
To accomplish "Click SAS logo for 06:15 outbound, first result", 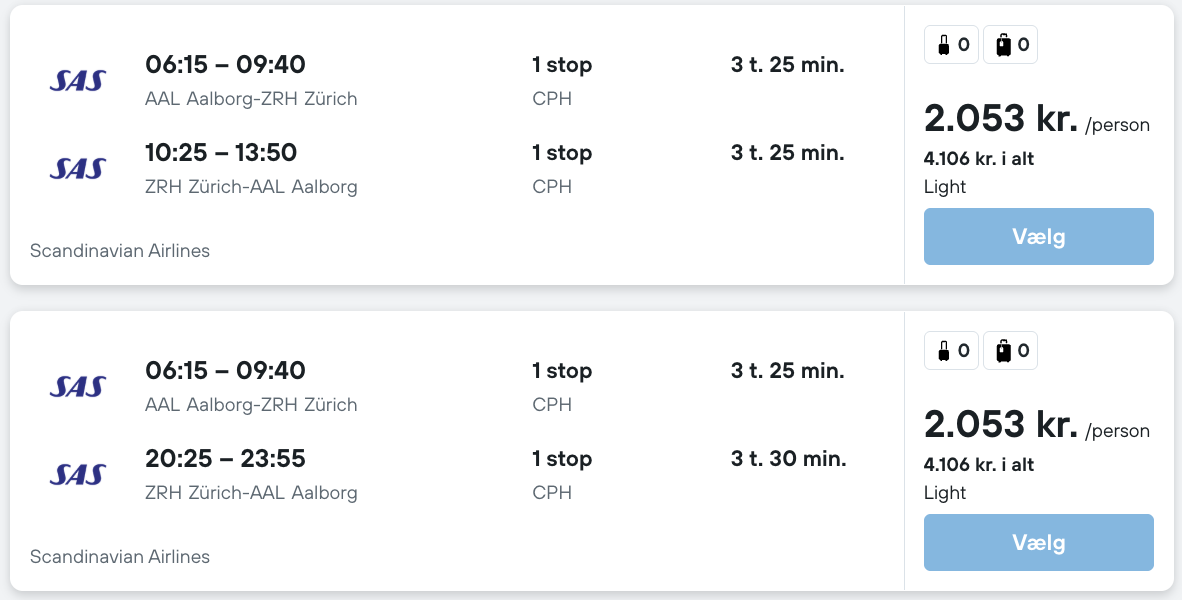I will click(77, 81).
